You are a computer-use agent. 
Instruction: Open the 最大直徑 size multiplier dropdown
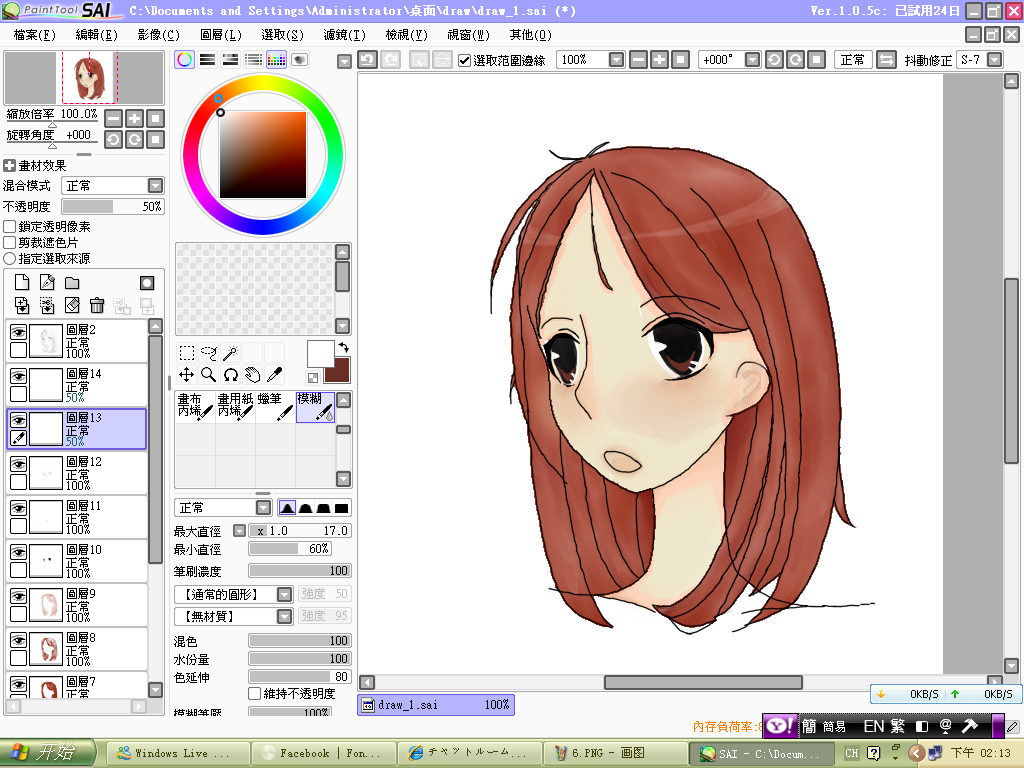click(240, 531)
